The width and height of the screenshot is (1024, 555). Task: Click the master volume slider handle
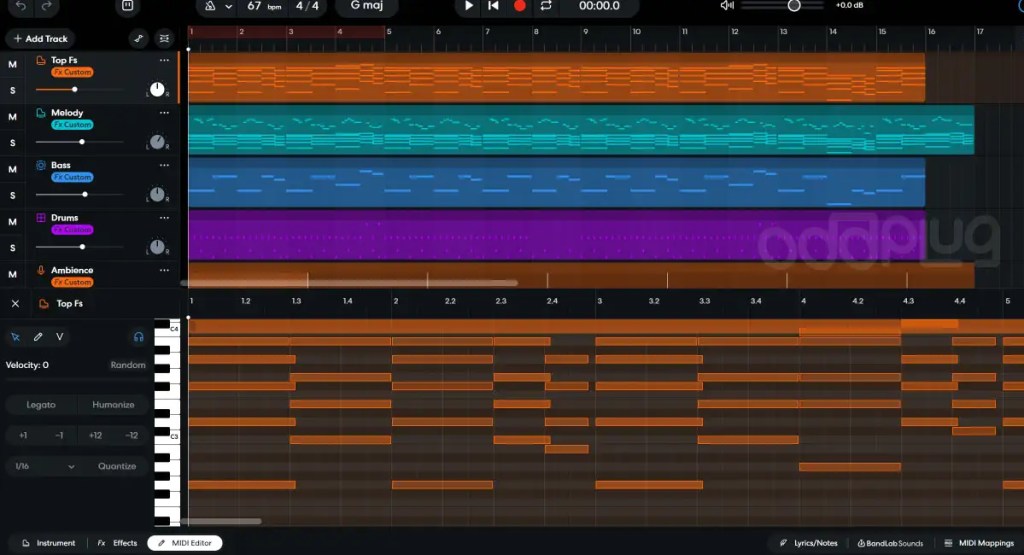coord(793,6)
